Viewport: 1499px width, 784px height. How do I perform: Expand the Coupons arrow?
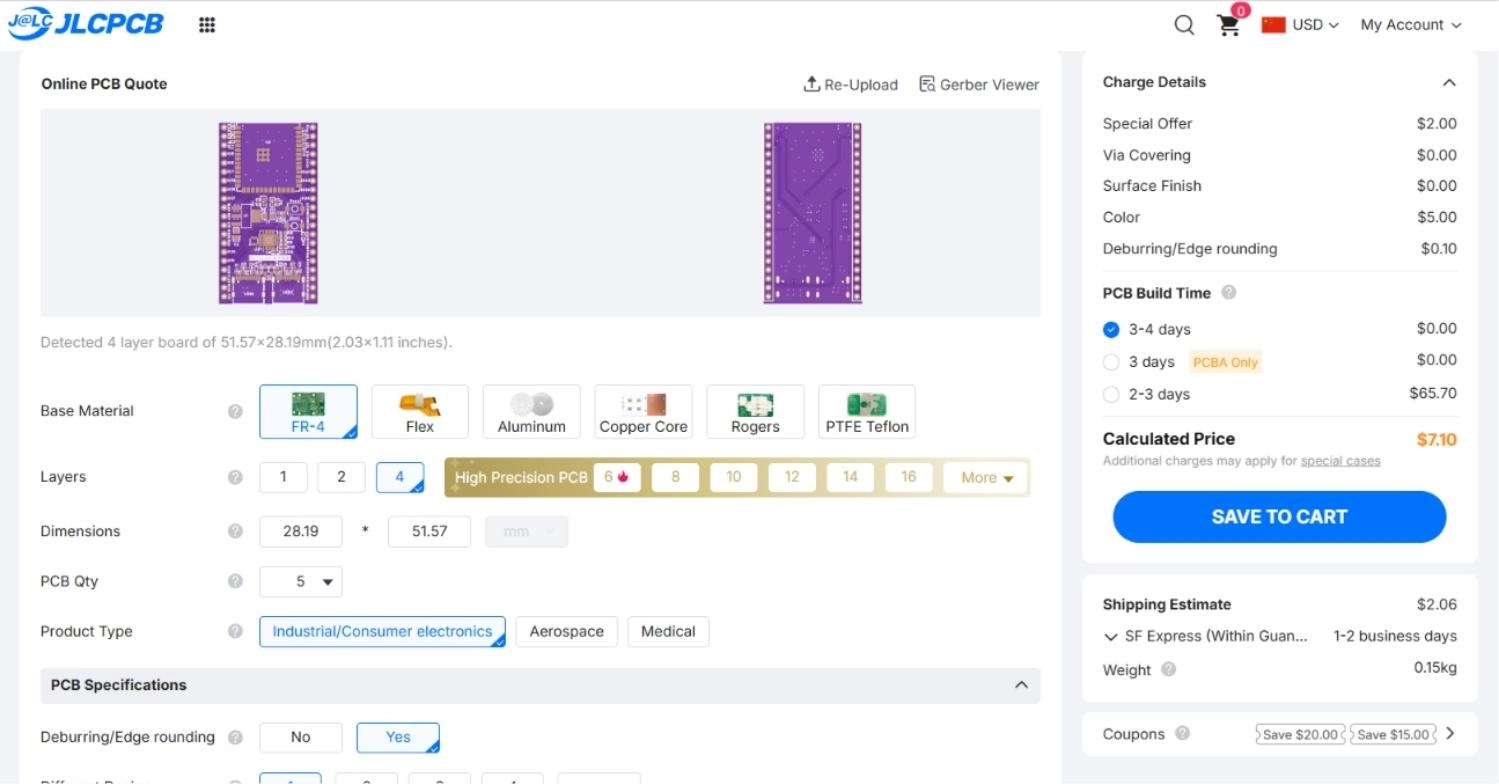(x=1451, y=733)
